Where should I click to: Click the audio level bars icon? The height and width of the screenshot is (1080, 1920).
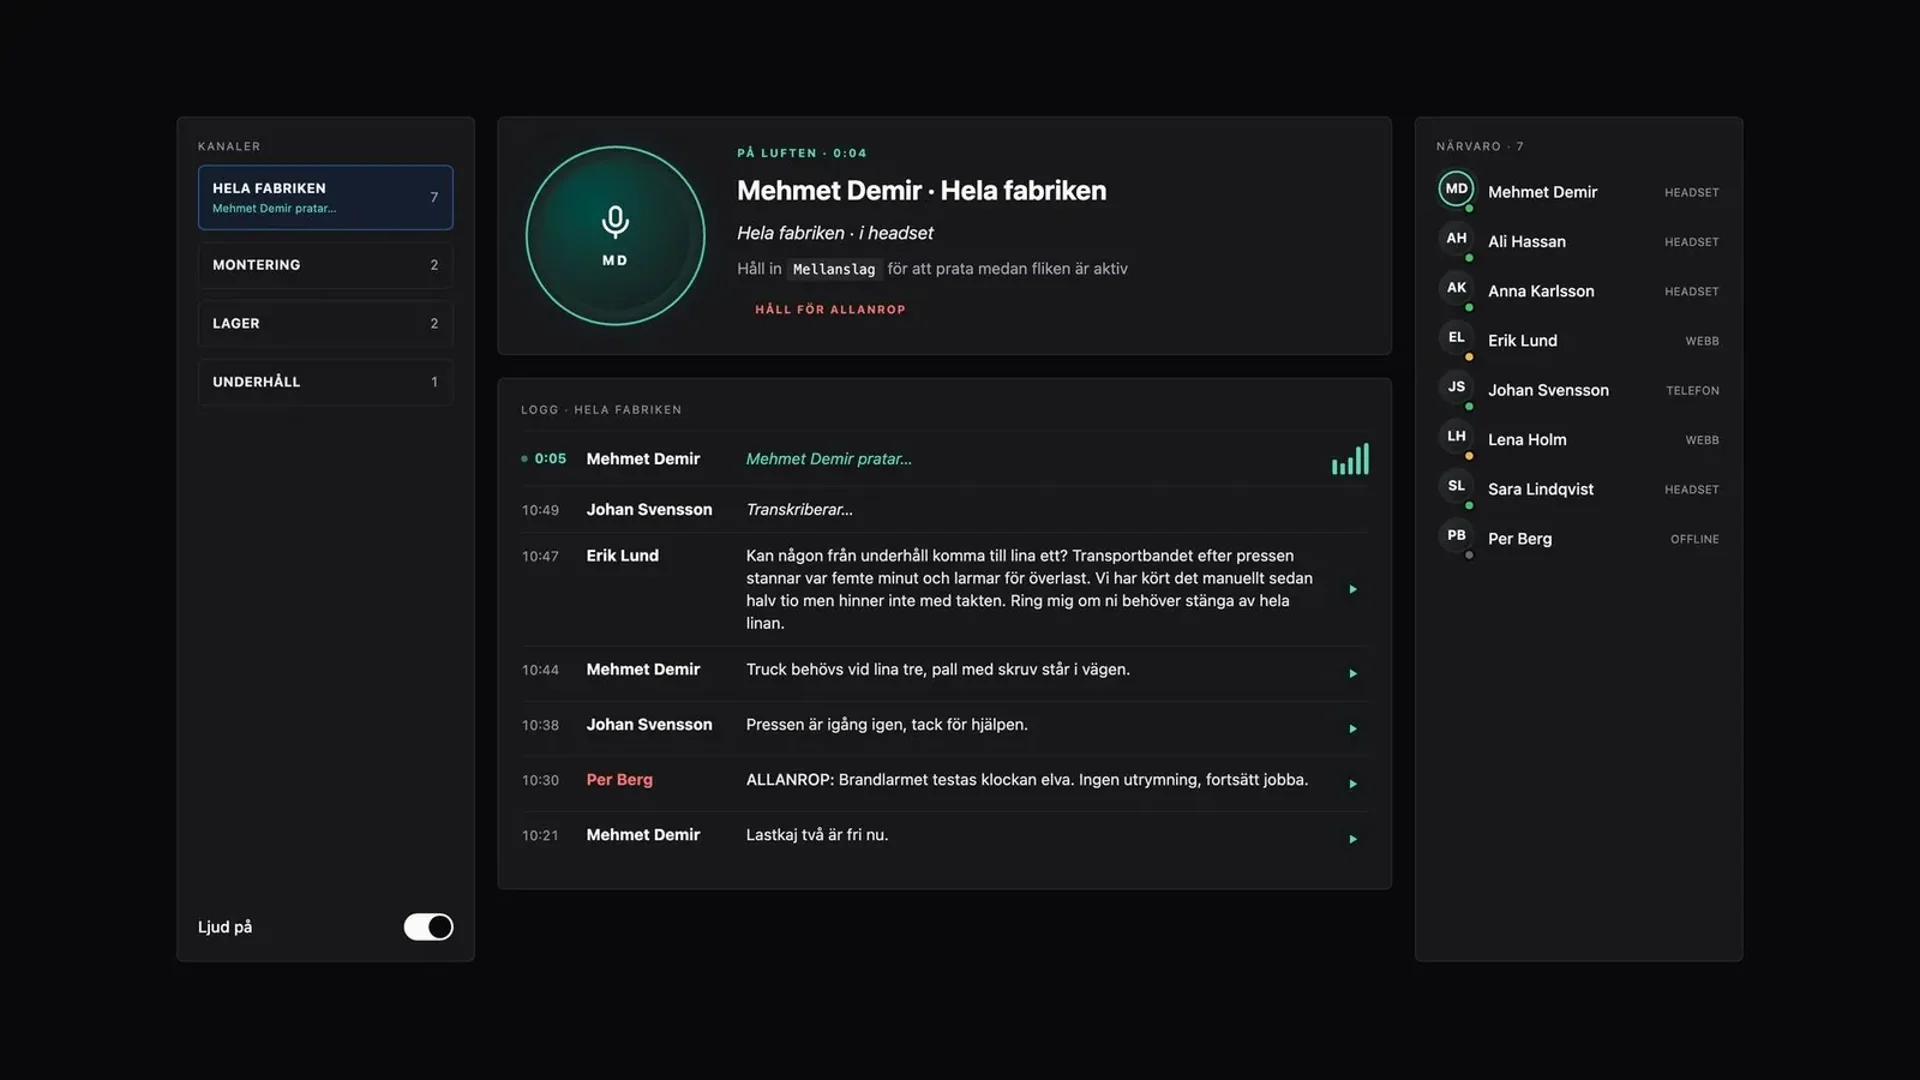[1350, 459]
